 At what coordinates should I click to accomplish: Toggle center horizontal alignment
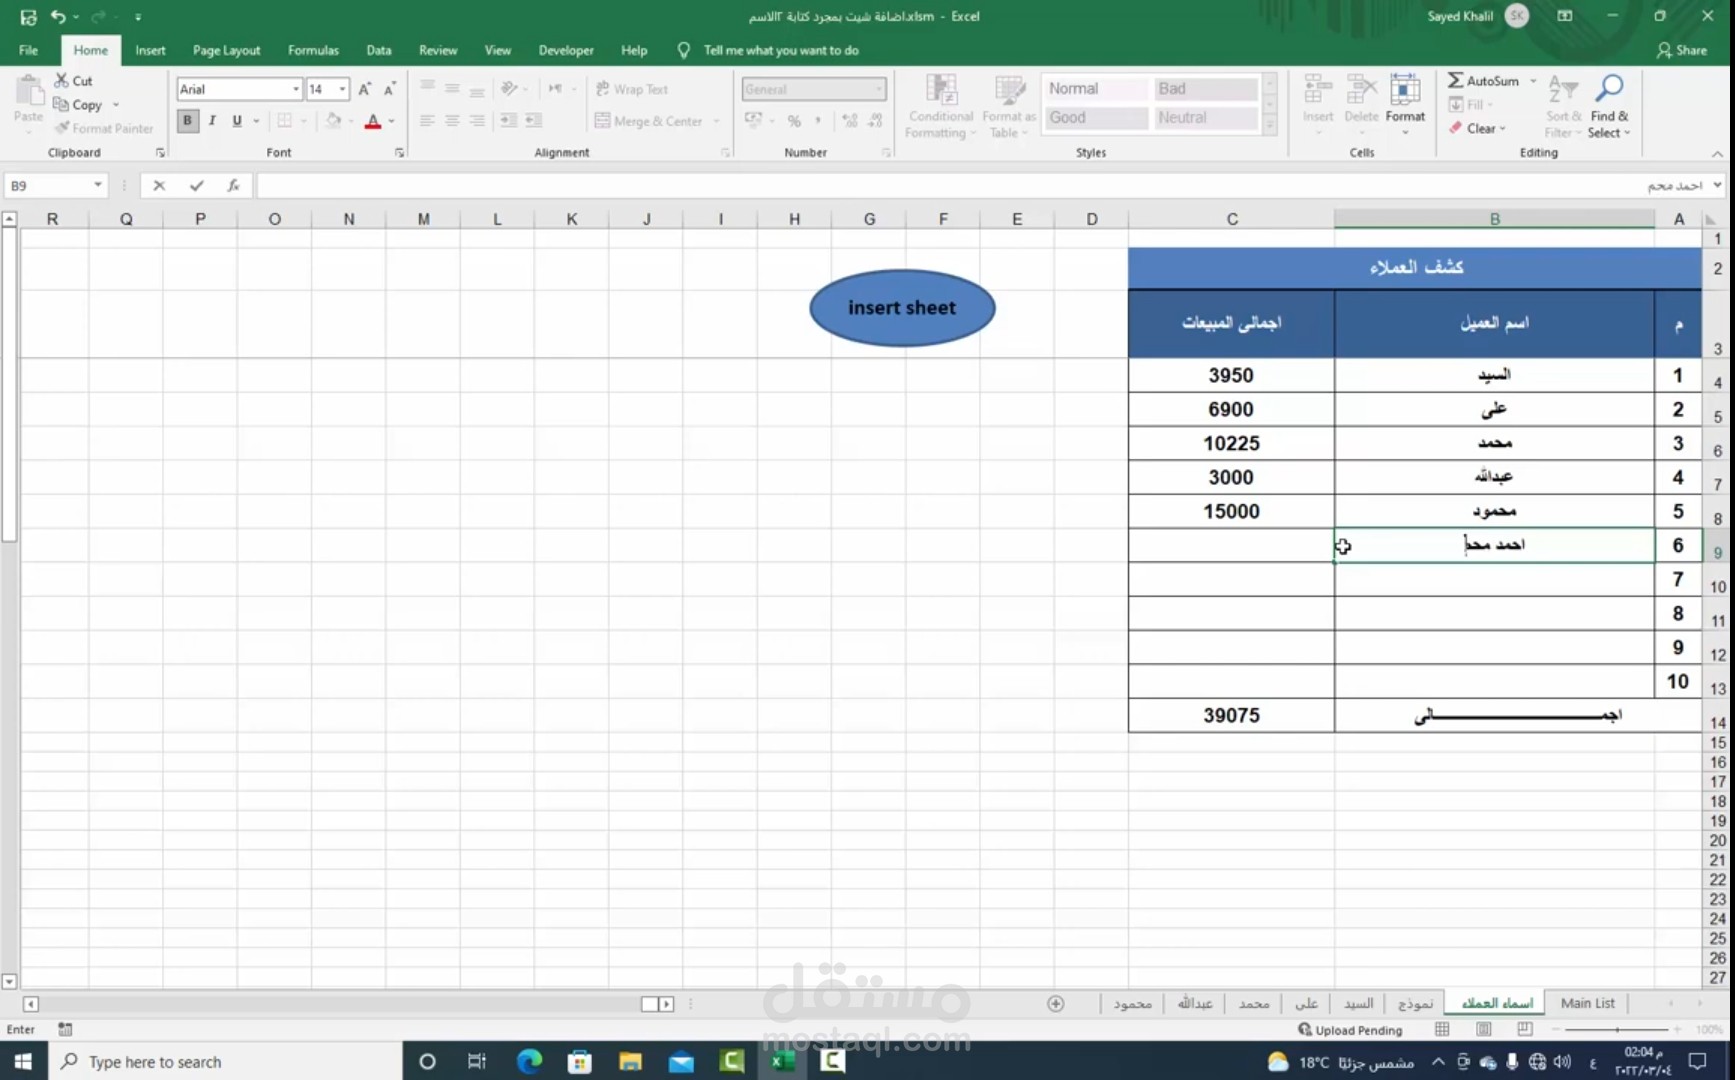(x=452, y=121)
